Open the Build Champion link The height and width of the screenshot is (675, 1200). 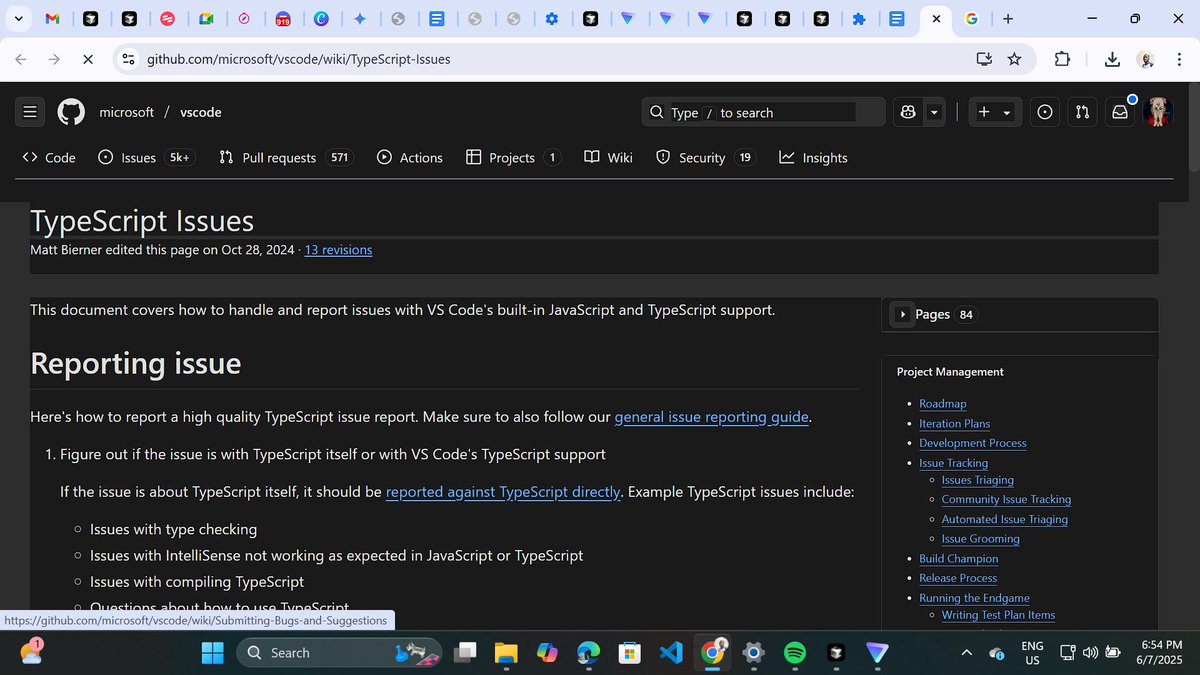(x=959, y=558)
